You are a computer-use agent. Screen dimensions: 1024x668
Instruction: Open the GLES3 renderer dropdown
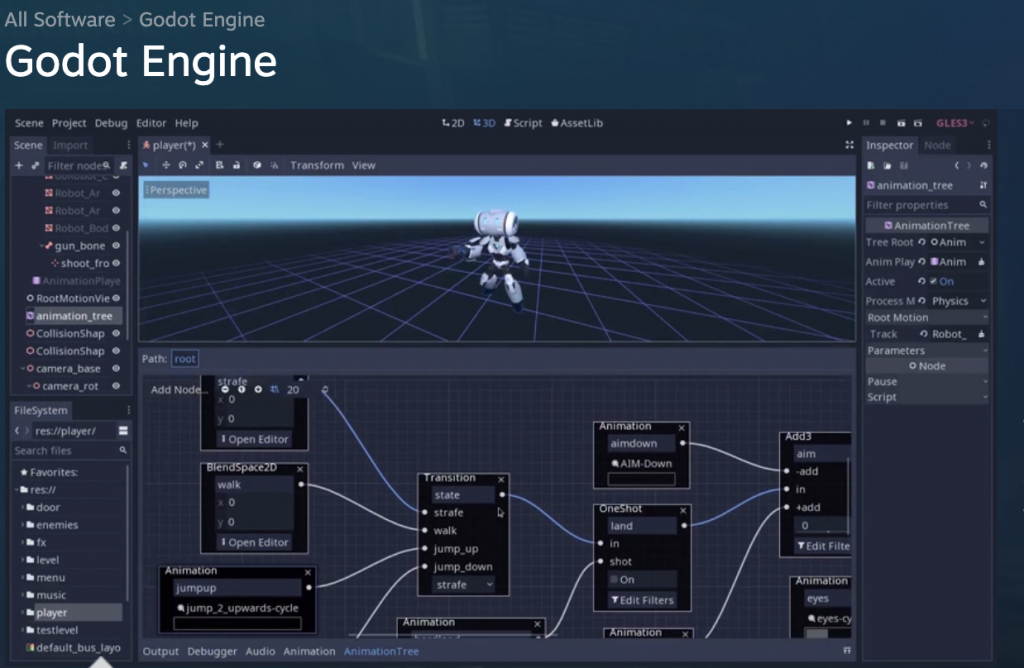955,123
